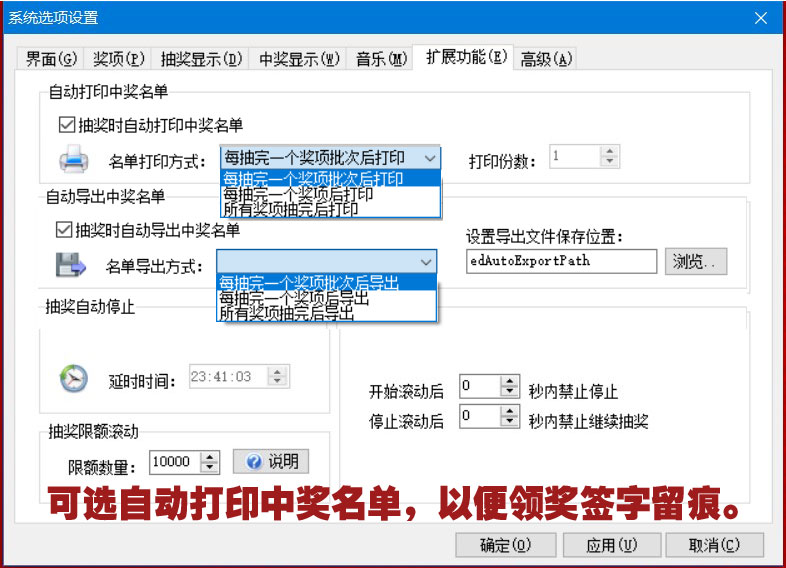Toggle 抽奖时自动导出中奖名单 checkbox
786x568 pixels.
pos(65,230)
